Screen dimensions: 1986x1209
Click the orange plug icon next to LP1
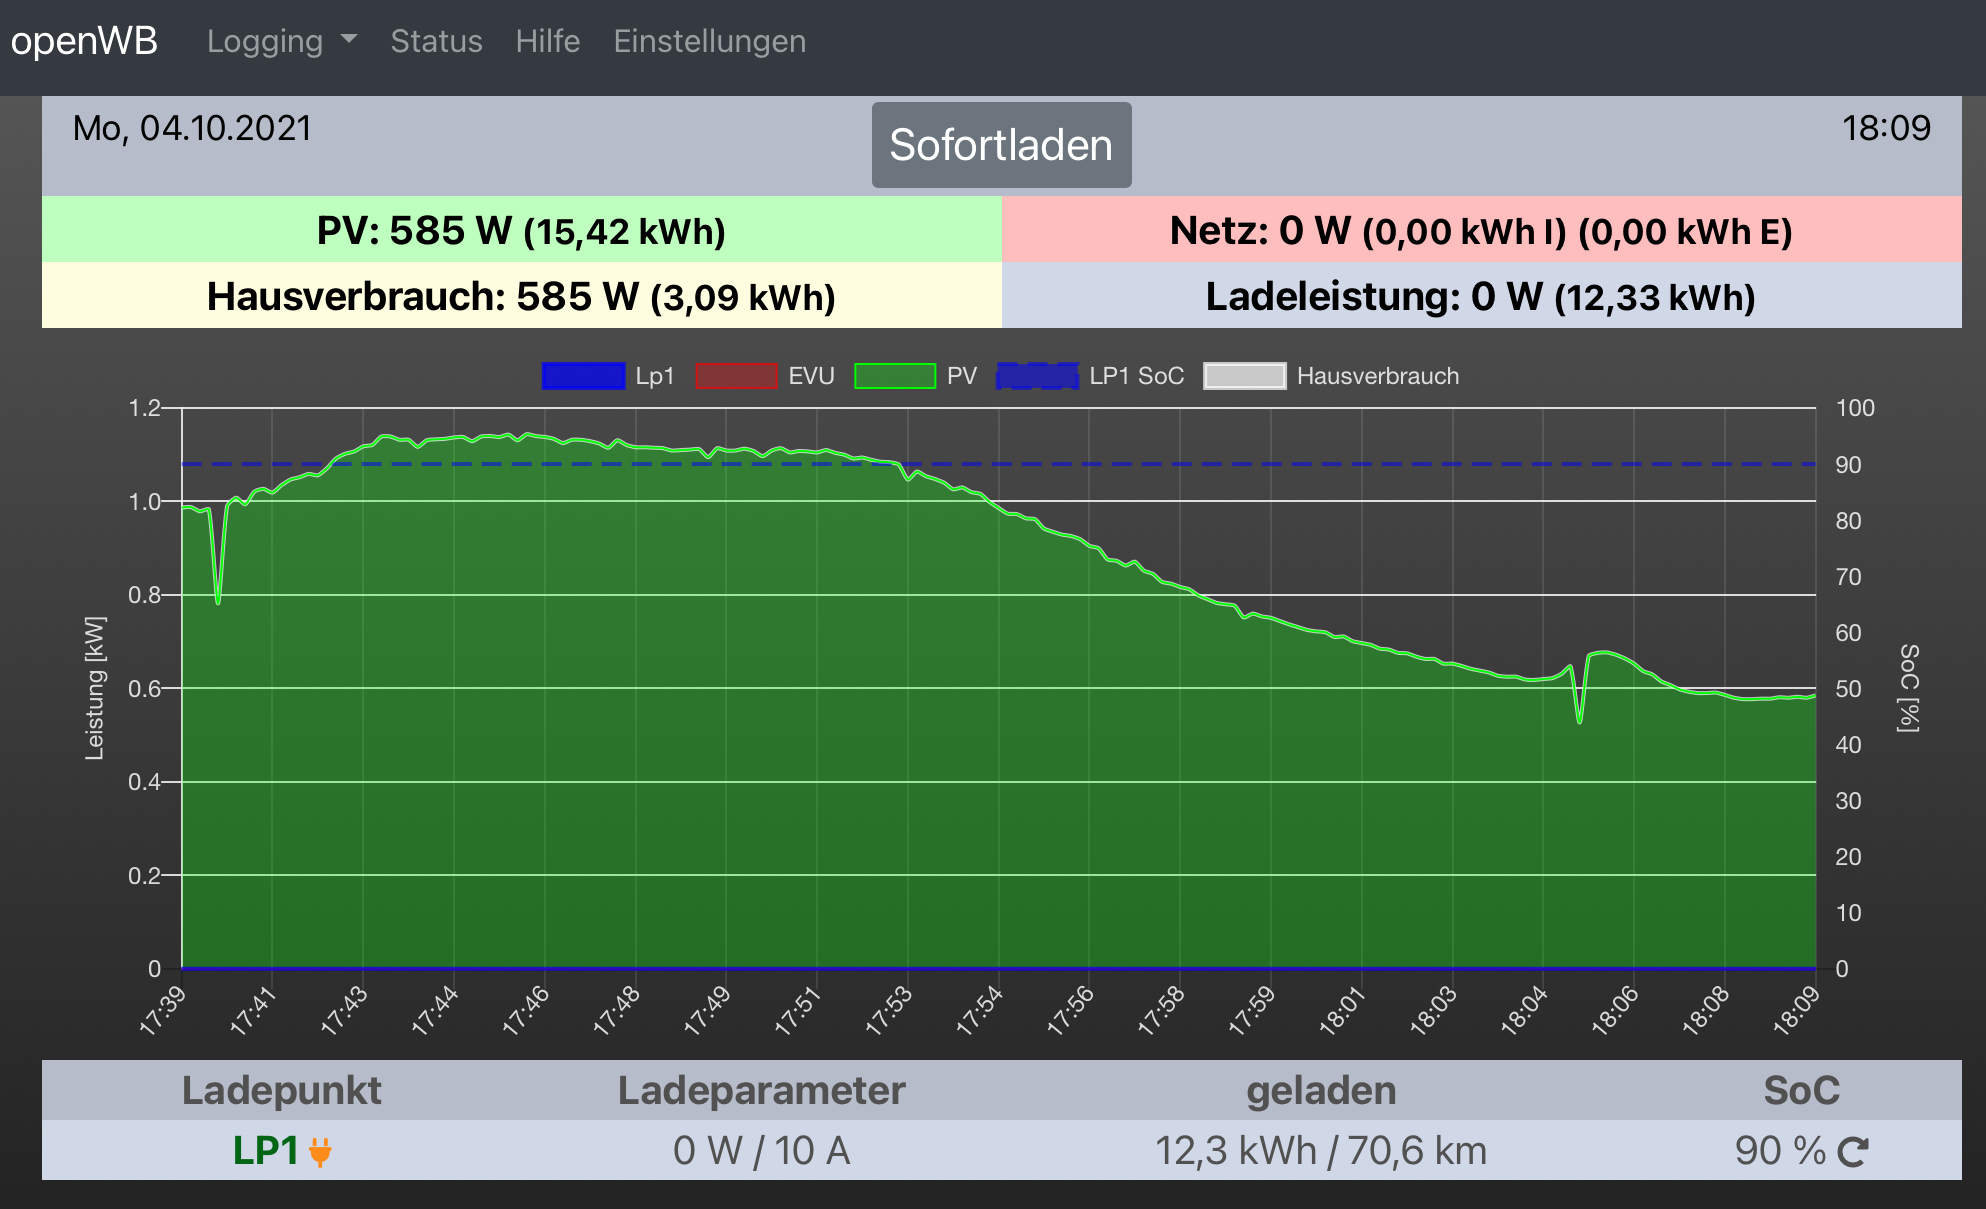(x=320, y=1152)
